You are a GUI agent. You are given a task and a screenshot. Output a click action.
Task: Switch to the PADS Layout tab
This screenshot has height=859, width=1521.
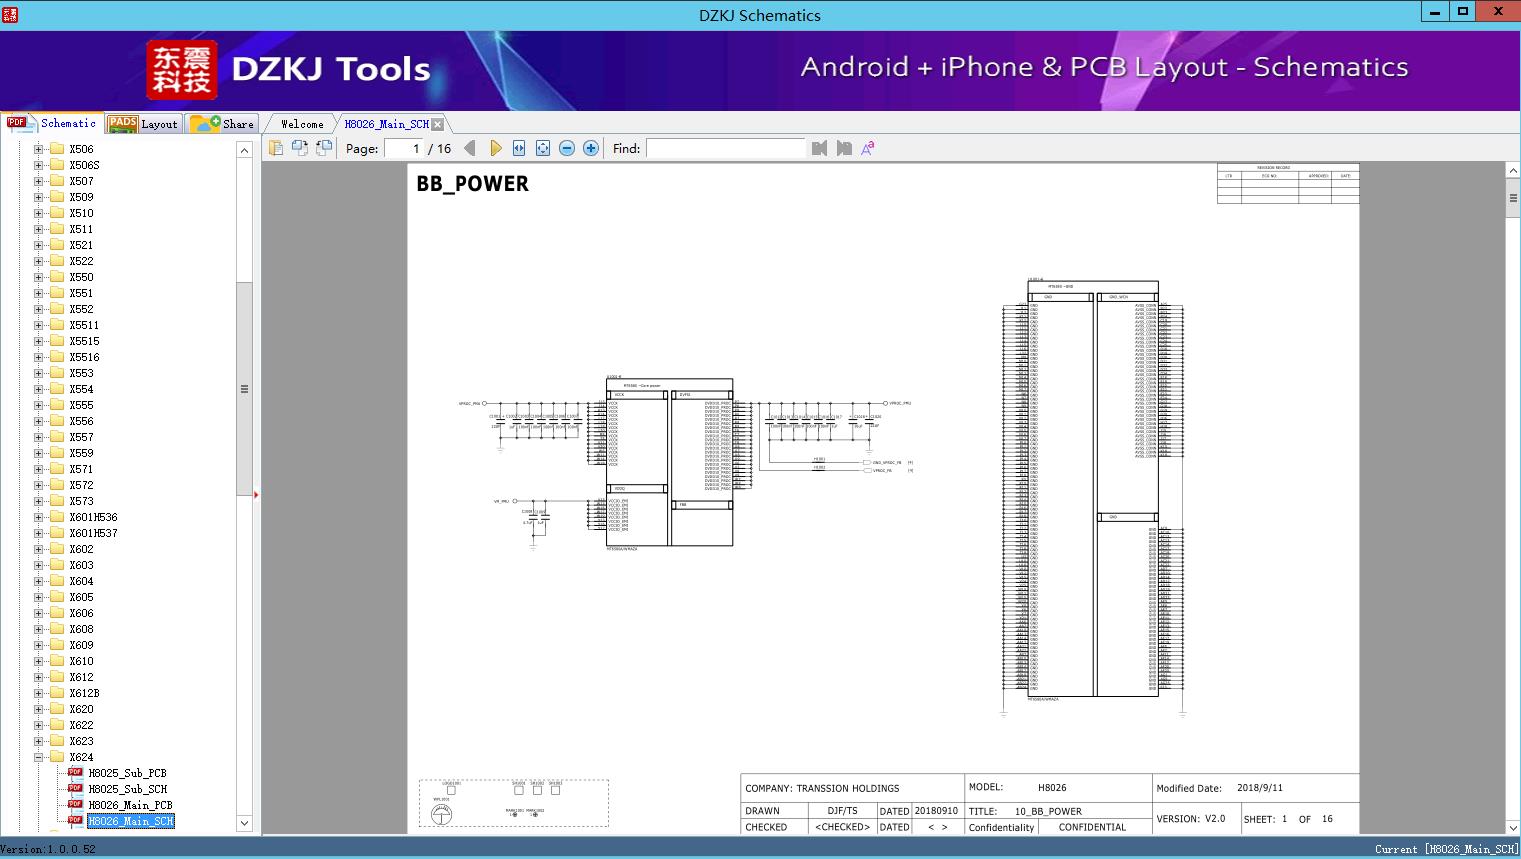(142, 124)
